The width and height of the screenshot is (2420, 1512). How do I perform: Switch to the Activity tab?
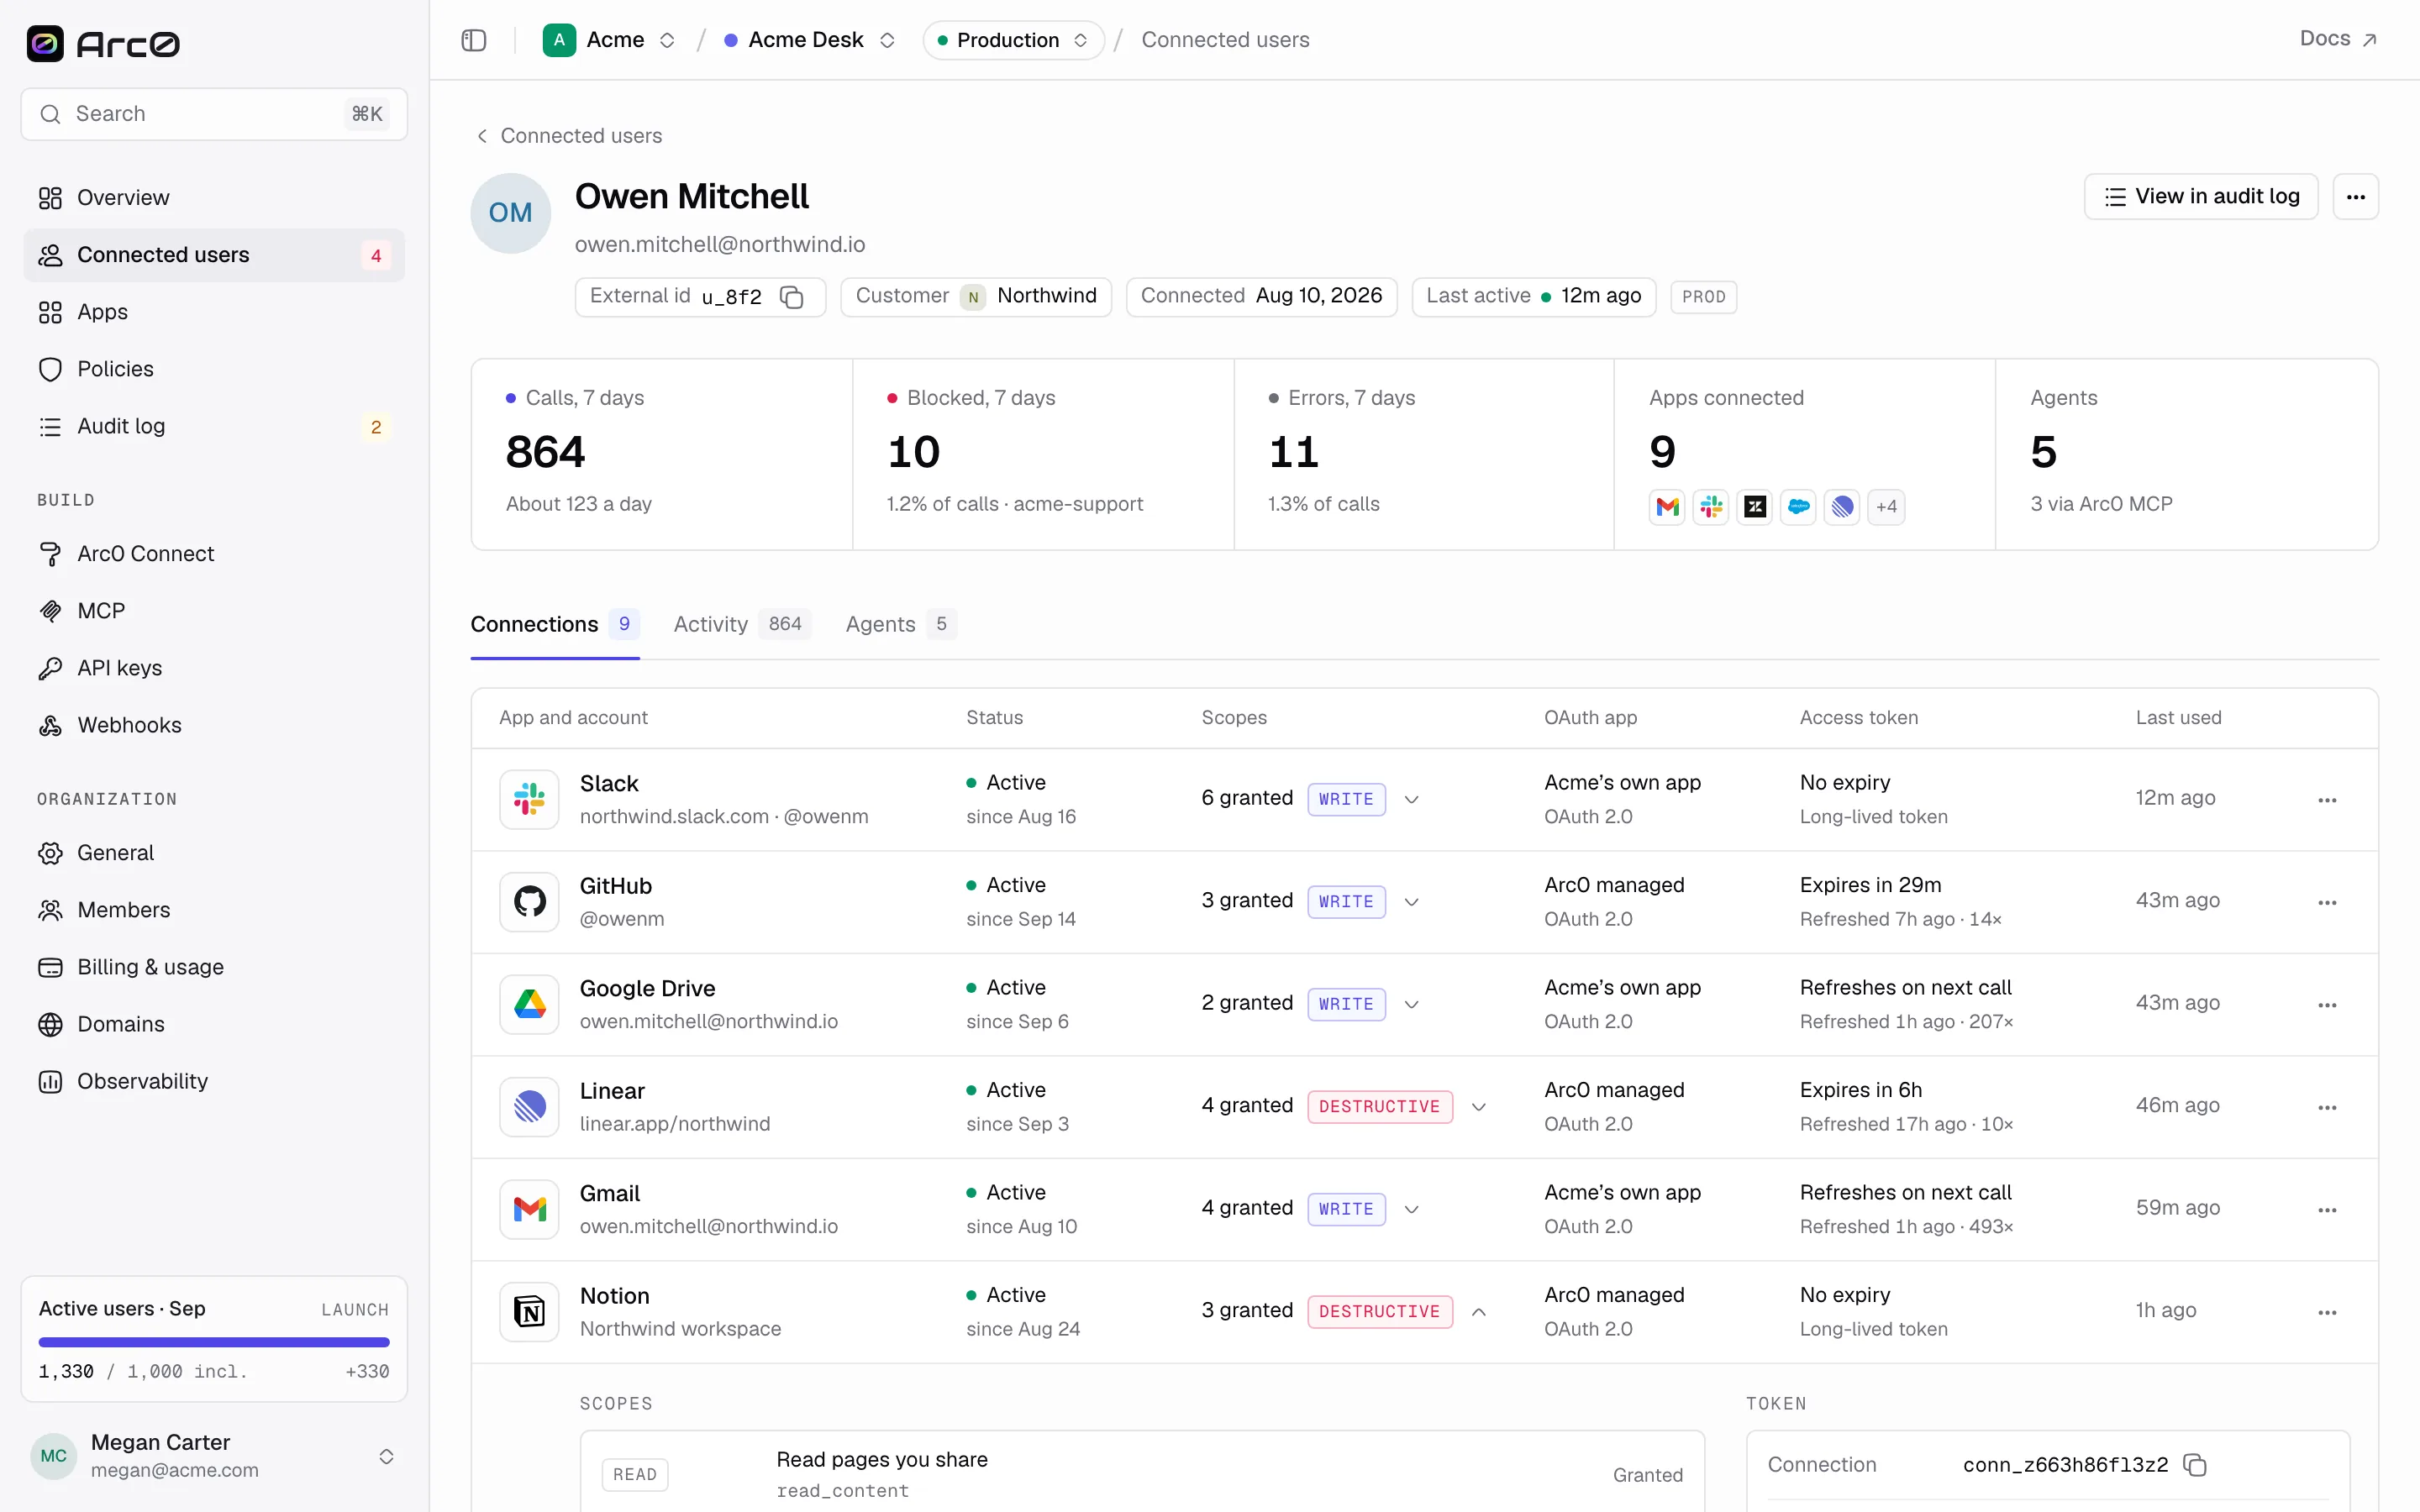(x=742, y=624)
